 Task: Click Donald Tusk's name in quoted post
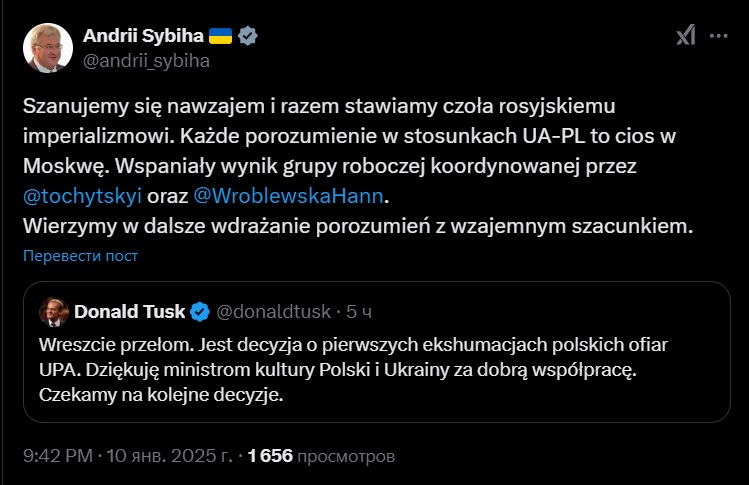point(129,311)
